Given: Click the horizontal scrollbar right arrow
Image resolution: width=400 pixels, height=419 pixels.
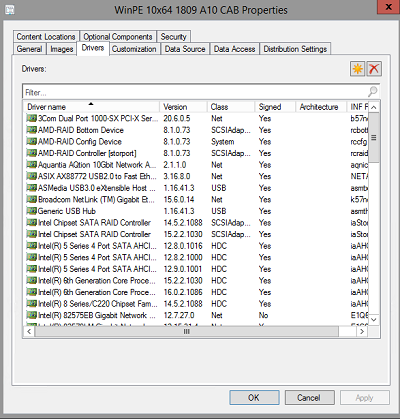Looking at the screenshot, I should pos(362,332).
